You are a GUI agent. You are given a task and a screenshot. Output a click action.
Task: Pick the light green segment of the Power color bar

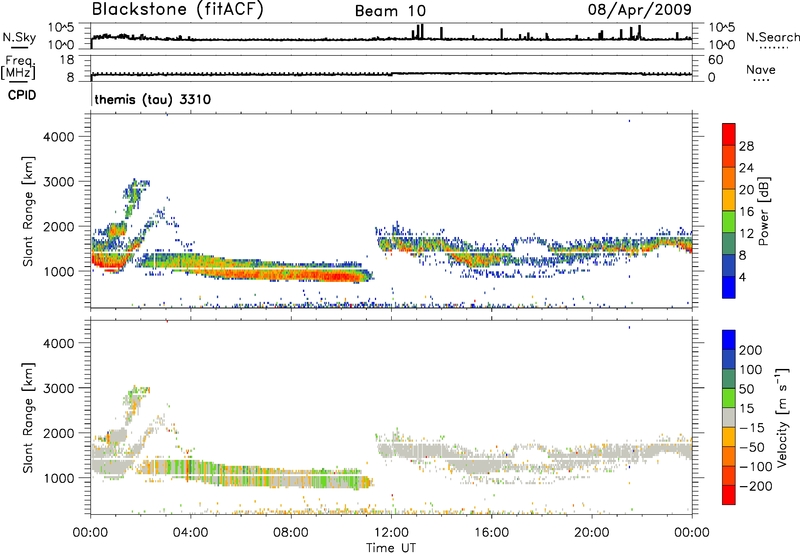(729, 222)
